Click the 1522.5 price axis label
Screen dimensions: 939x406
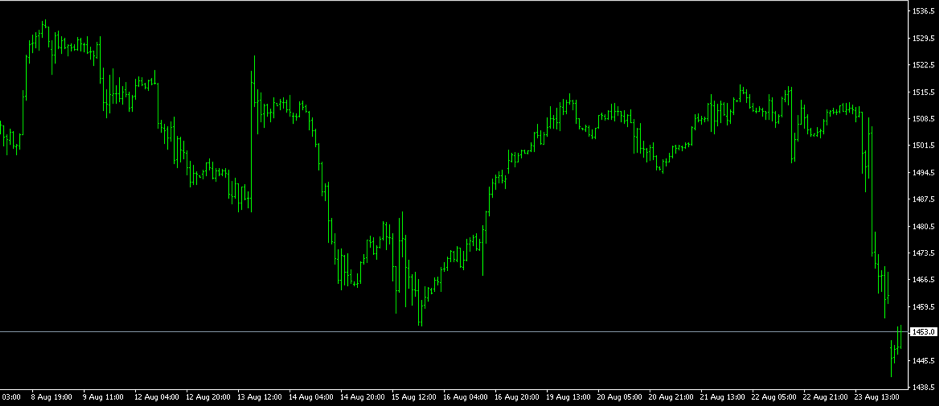[924, 65]
